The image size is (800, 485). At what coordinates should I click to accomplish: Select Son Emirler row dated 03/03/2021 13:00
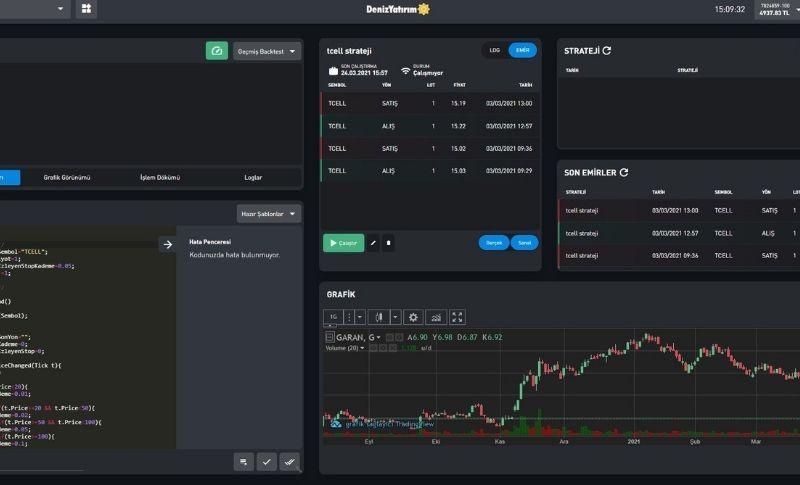(x=679, y=211)
